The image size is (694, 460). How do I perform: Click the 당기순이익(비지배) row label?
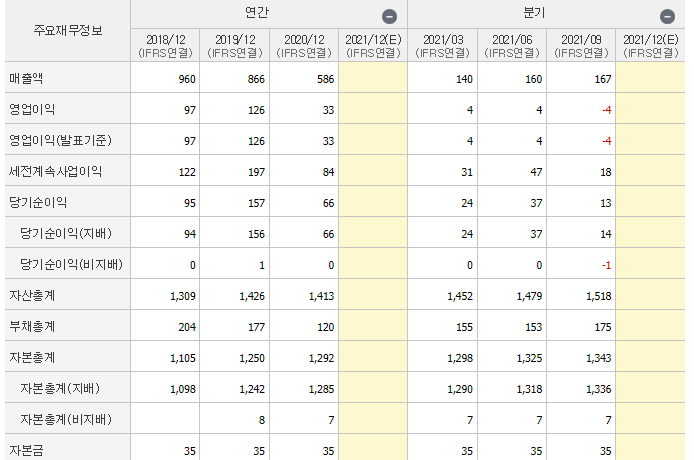tap(71, 264)
